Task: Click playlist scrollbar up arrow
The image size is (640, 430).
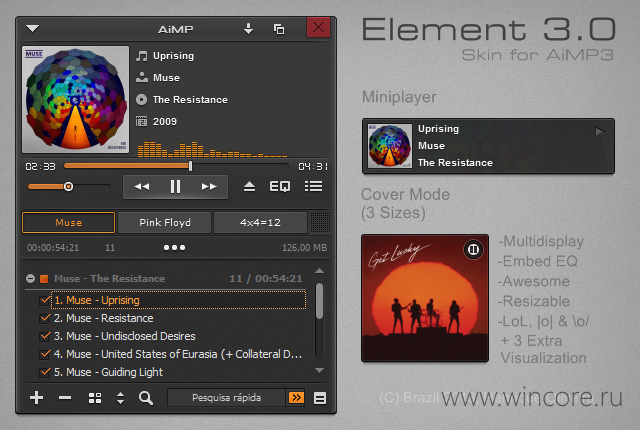Action: 320,270
